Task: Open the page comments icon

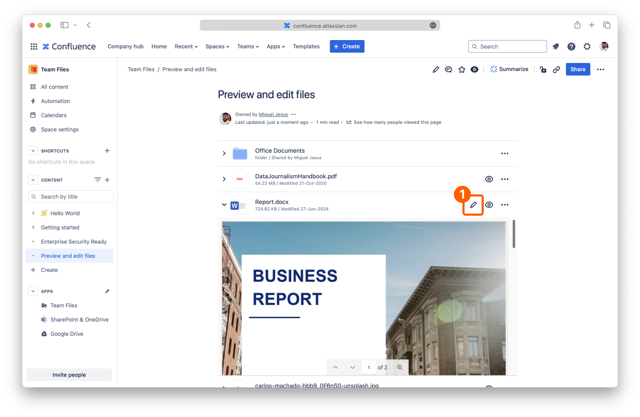Action: point(448,70)
